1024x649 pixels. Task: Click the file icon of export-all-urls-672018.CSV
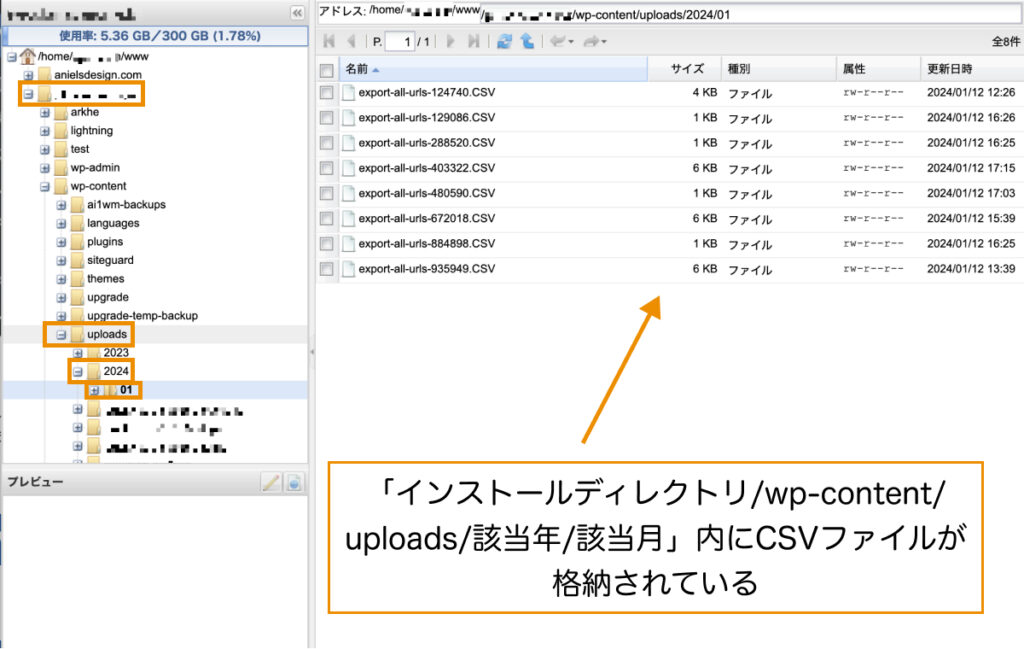[350, 218]
